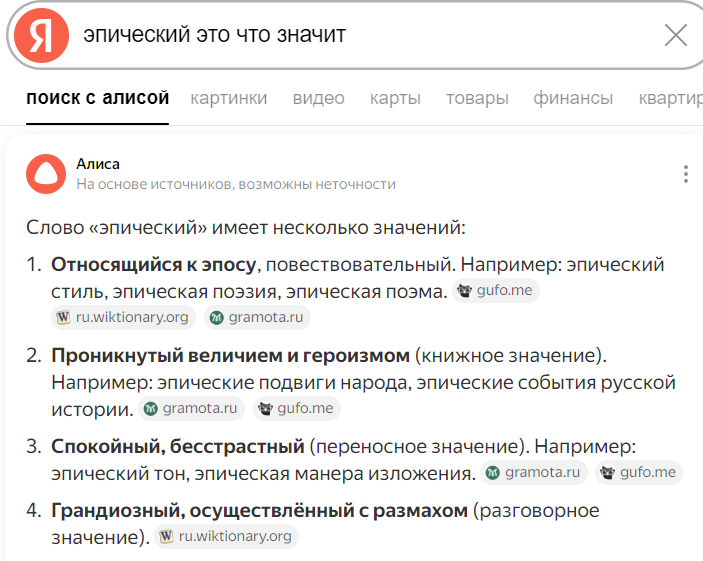
Task: Click the Yandex logo icon
Action: 41,35
